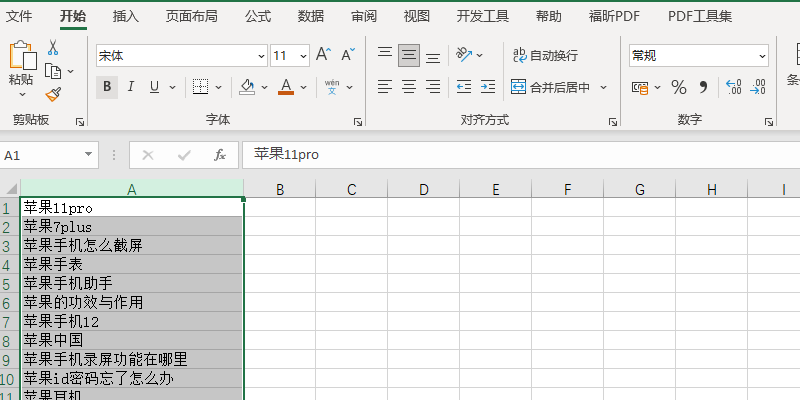The image size is (800, 400).
Task: Decrease indent
Action: (x=464, y=87)
